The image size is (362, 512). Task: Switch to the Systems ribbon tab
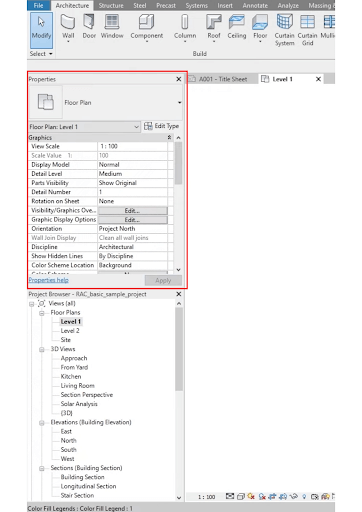pos(196,6)
